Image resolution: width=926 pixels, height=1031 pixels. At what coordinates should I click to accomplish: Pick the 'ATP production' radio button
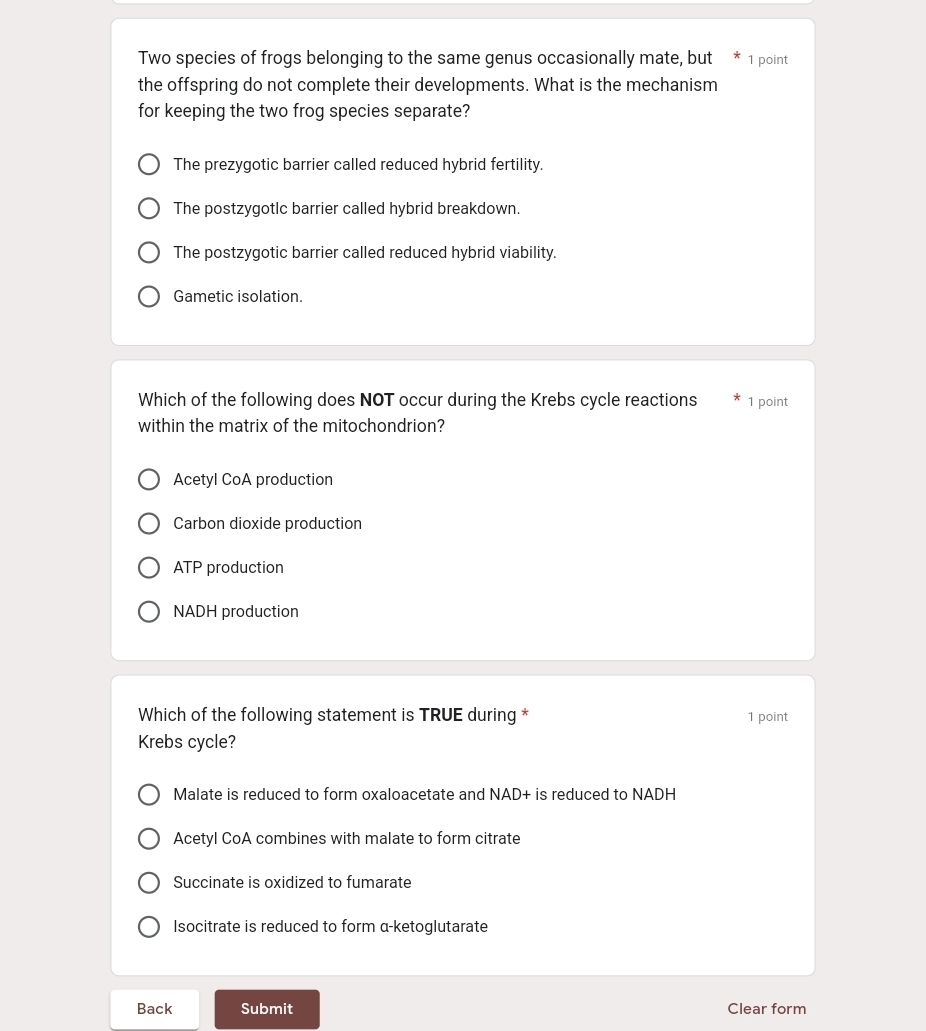tap(149, 568)
